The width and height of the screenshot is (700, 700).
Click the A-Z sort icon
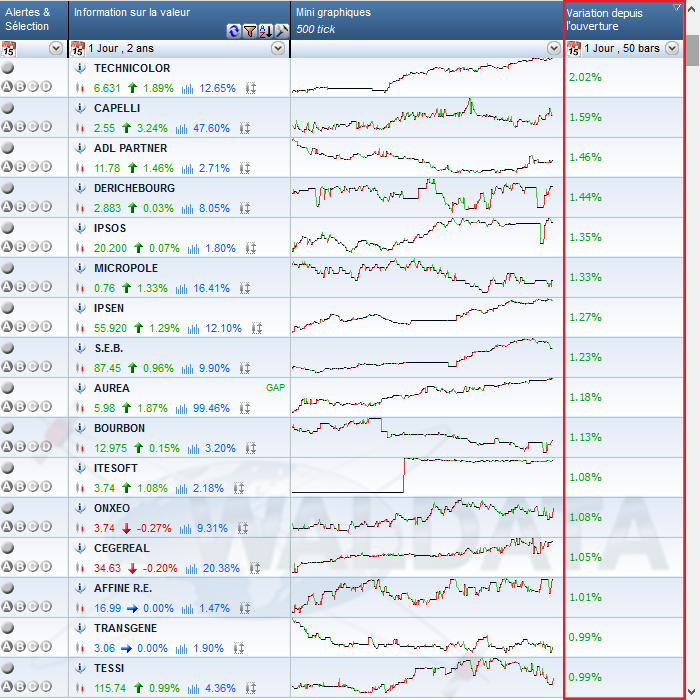(266, 31)
